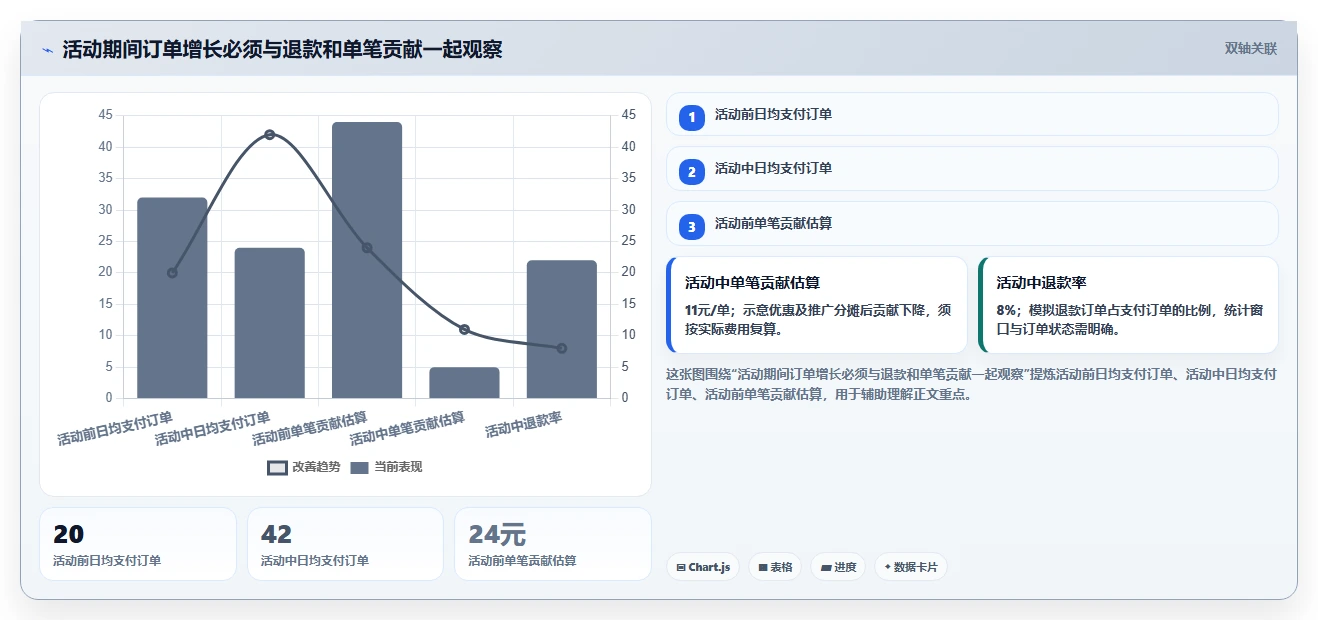Click the 8% refund rate description text
Image resolution: width=1318 pixels, height=620 pixels.
[1128, 320]
